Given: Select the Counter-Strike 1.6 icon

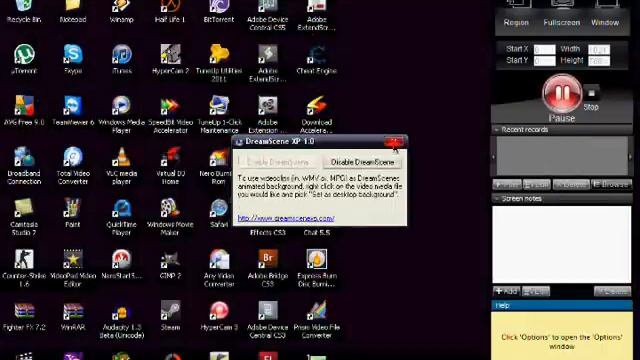Looking at the screenshot, I should 24,268.
